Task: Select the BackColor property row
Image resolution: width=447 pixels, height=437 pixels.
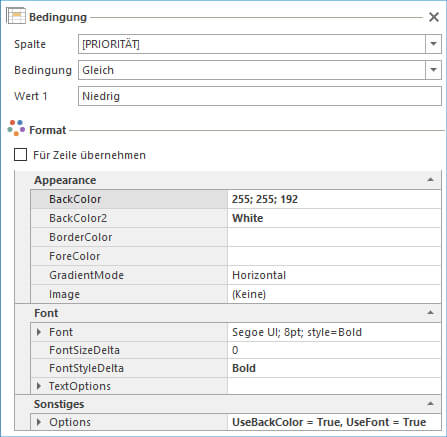Action: tap(236, 199)
